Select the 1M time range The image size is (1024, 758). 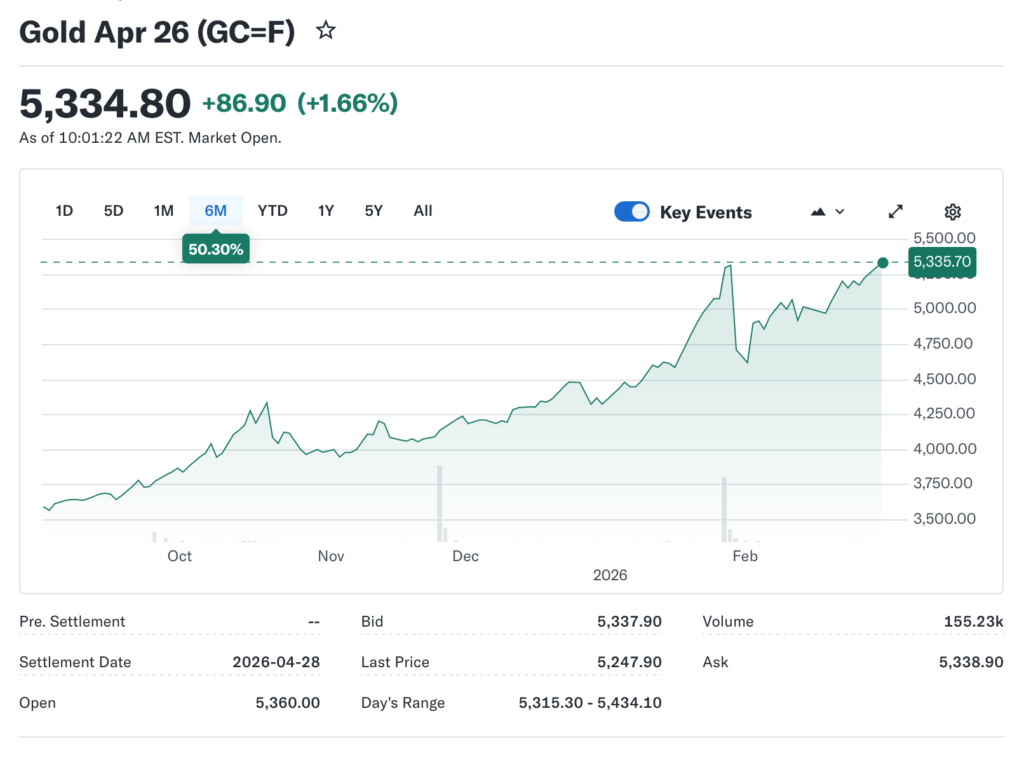[164, 211]
